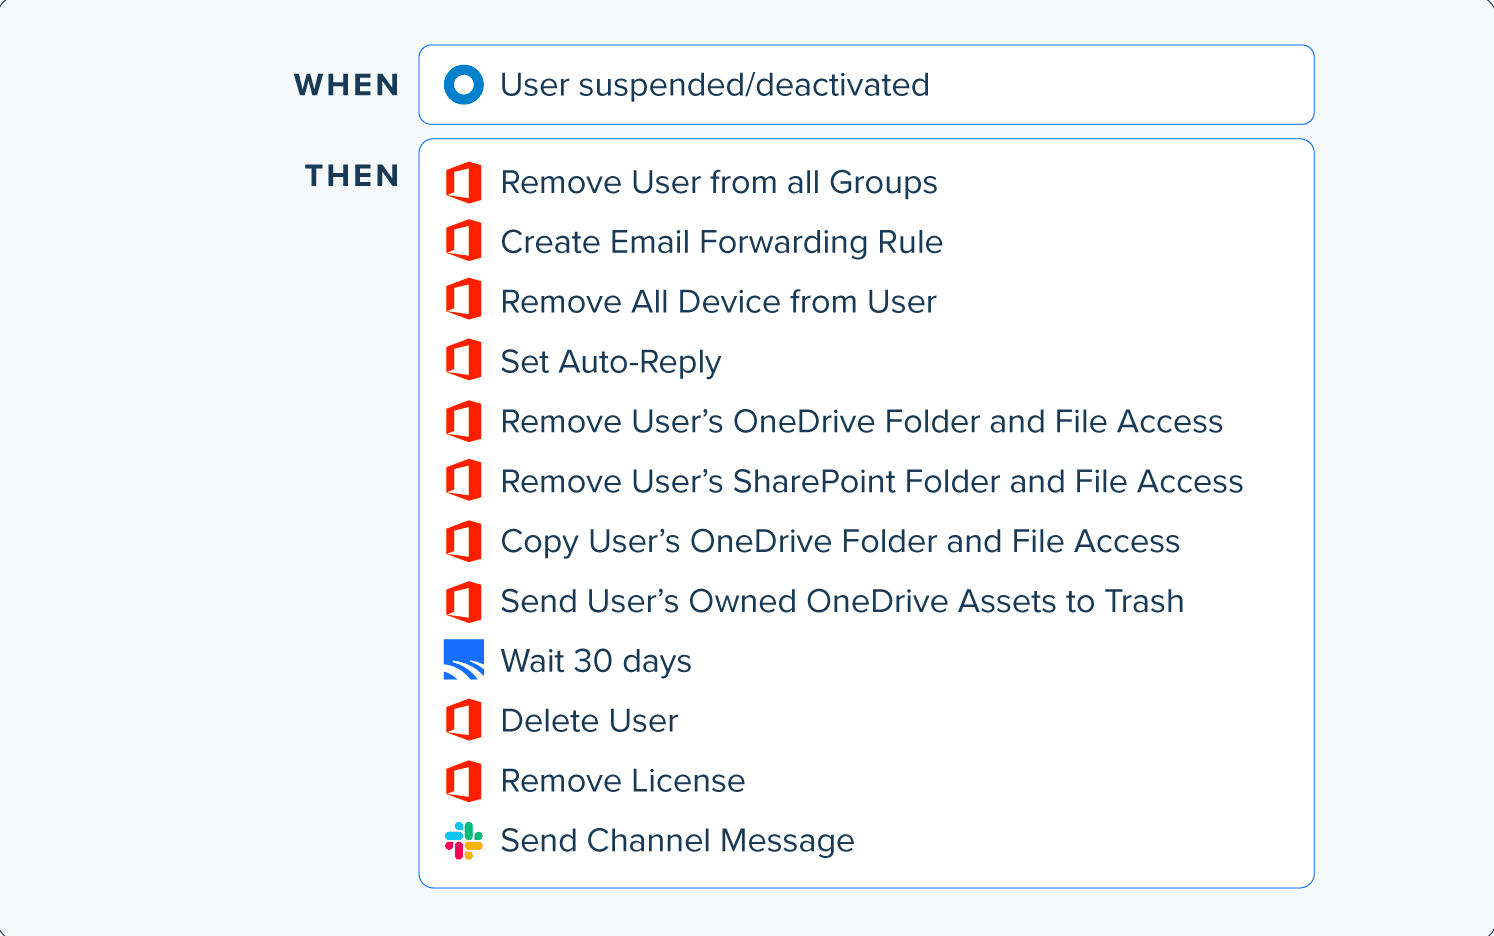Click Office icon next to Remove User from all Groups
This screenshot has width=1494, height=936.
464,183
